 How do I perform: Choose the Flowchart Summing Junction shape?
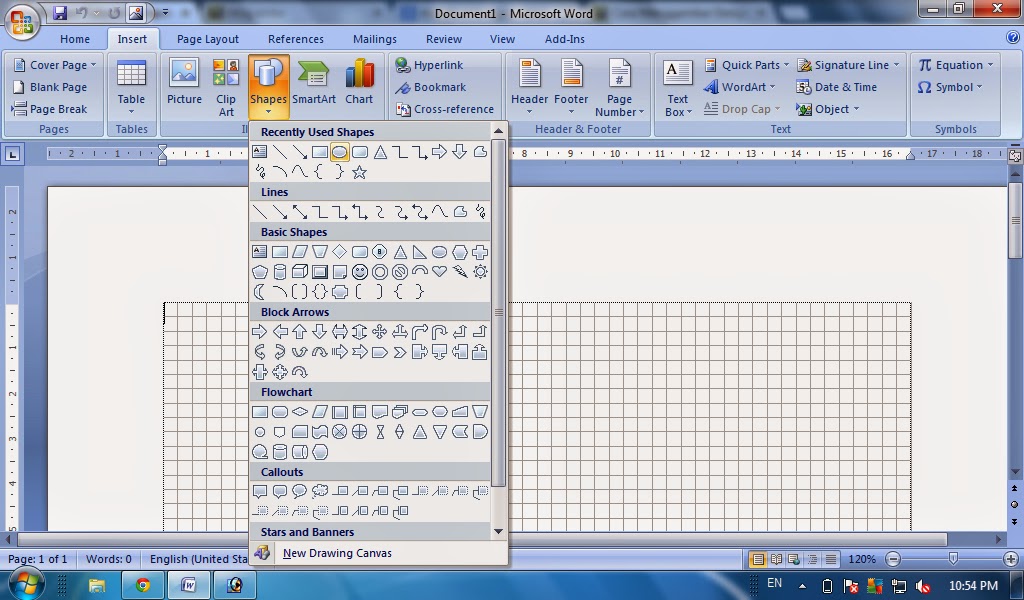tap(339, 432)
